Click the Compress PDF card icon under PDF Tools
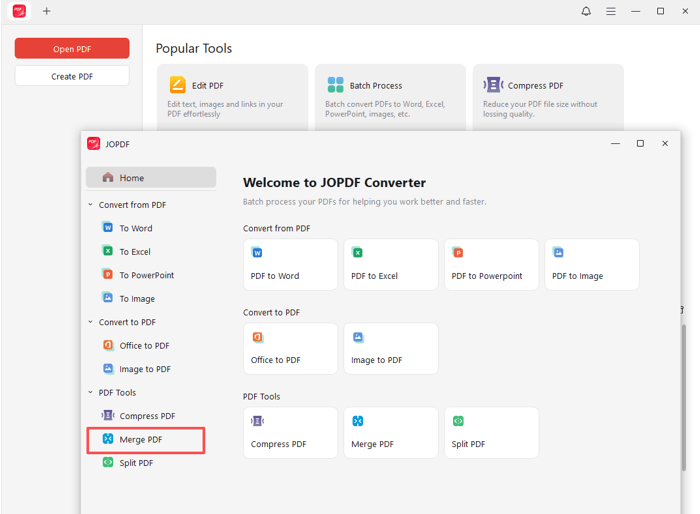This screenshot has height=514, width=700. click(258, 421)
